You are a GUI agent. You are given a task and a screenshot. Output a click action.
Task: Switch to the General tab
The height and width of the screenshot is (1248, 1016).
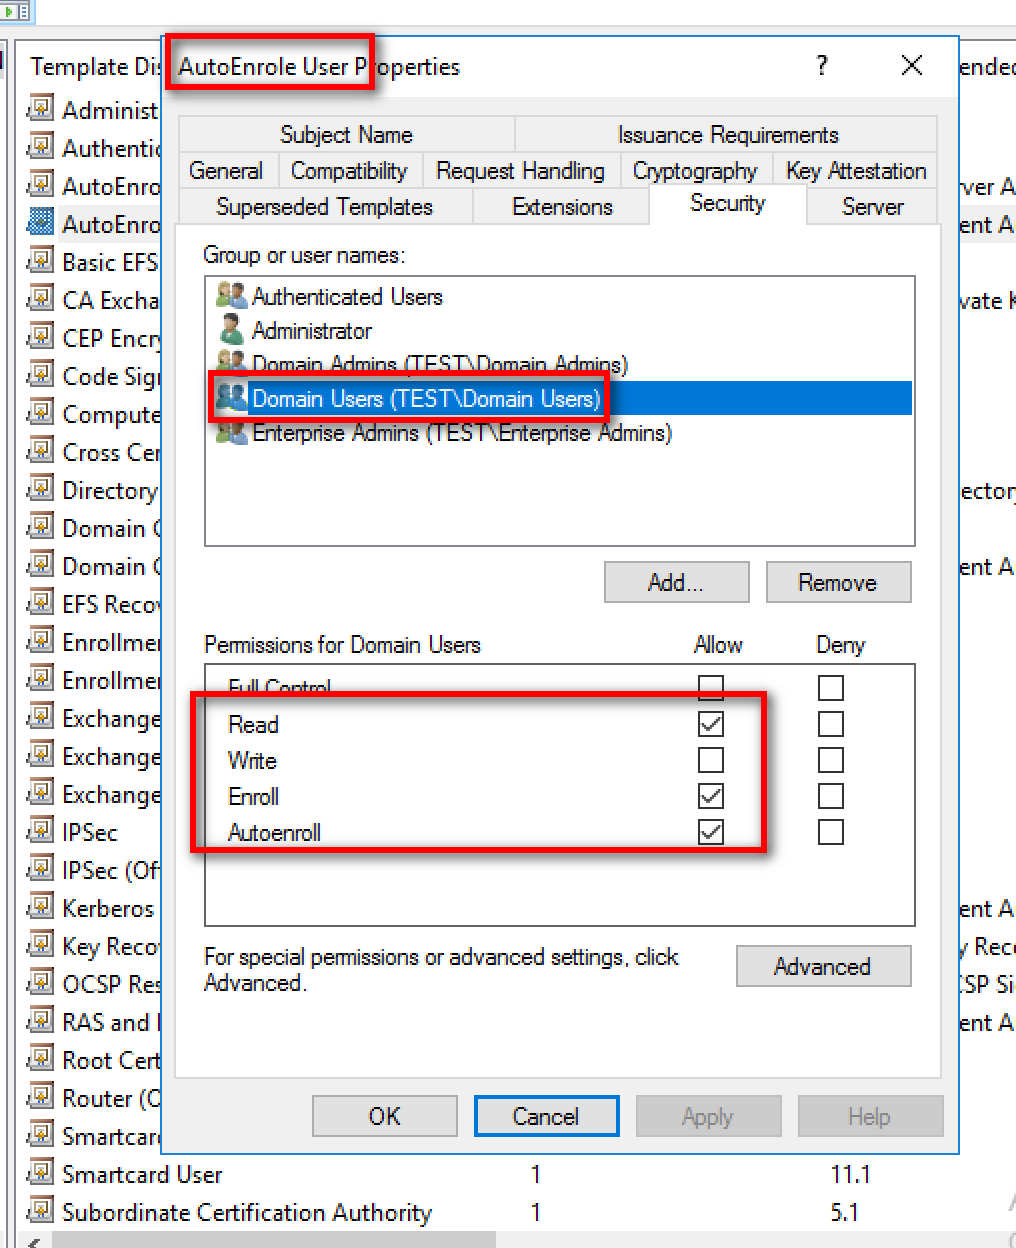(226, 171)
